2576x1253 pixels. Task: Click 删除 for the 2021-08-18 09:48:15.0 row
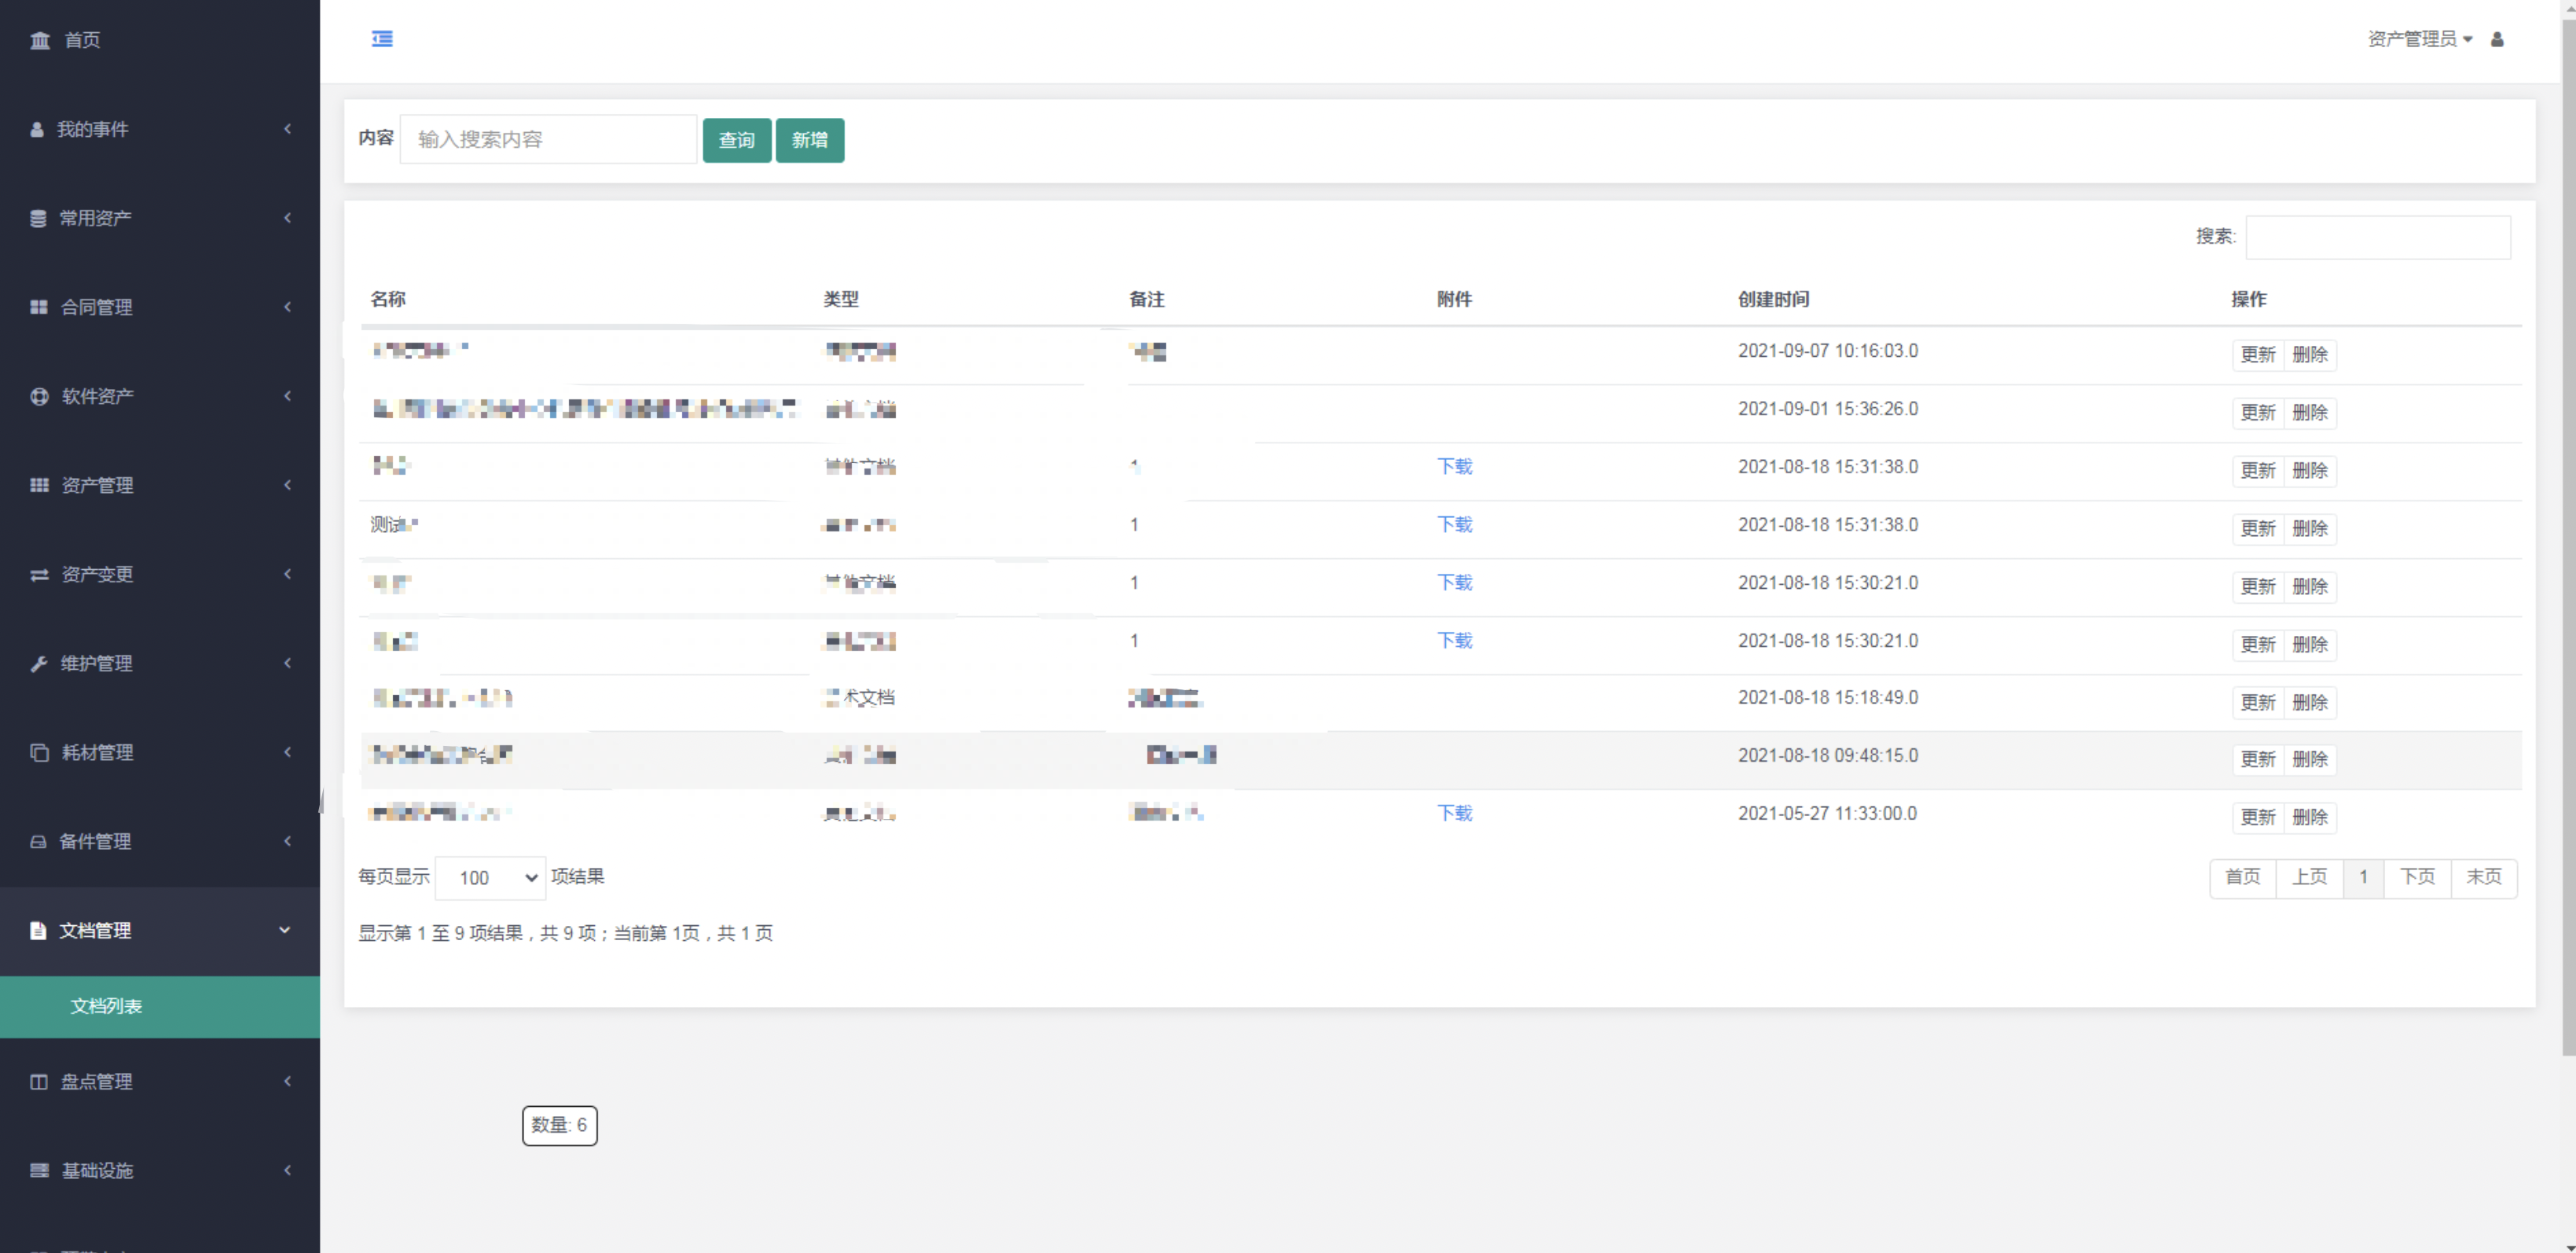(2310, 759)
